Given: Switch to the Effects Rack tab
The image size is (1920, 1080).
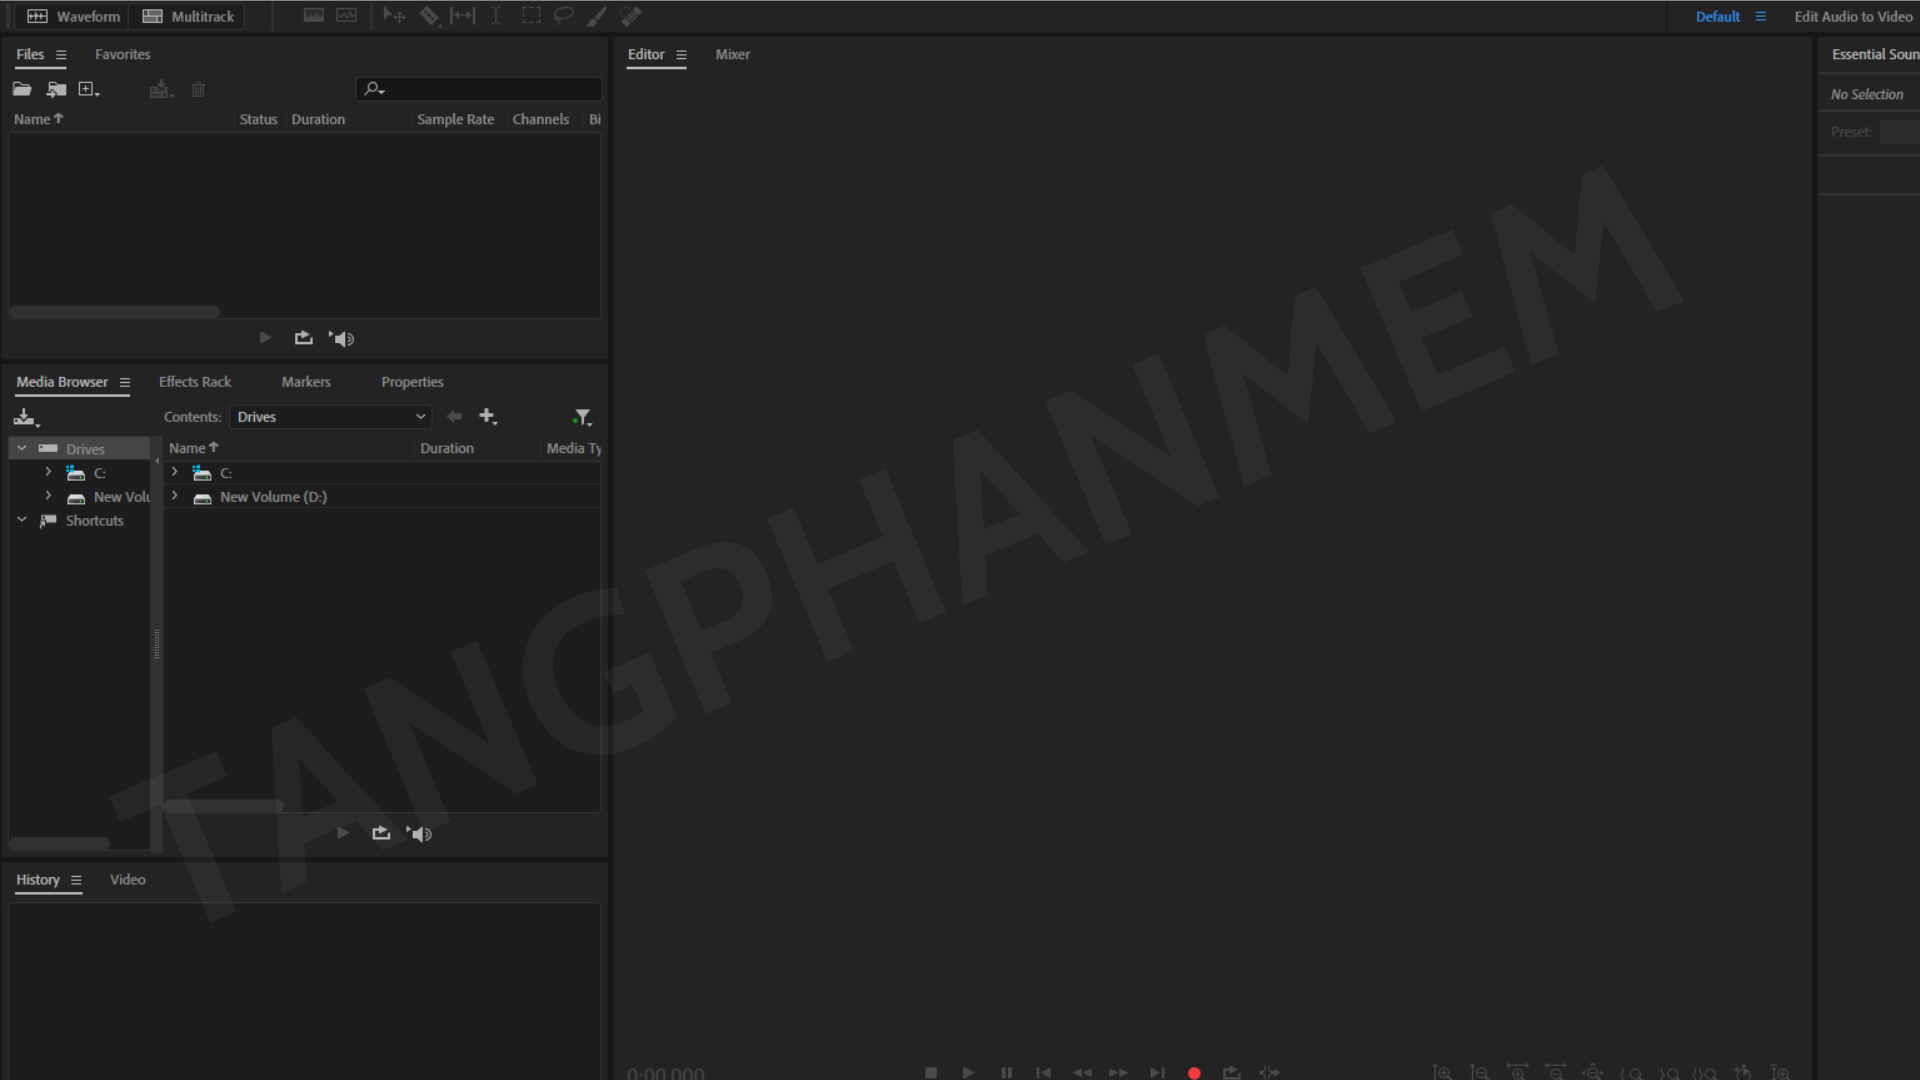Looking at the screenshot, I should (195, 382).
